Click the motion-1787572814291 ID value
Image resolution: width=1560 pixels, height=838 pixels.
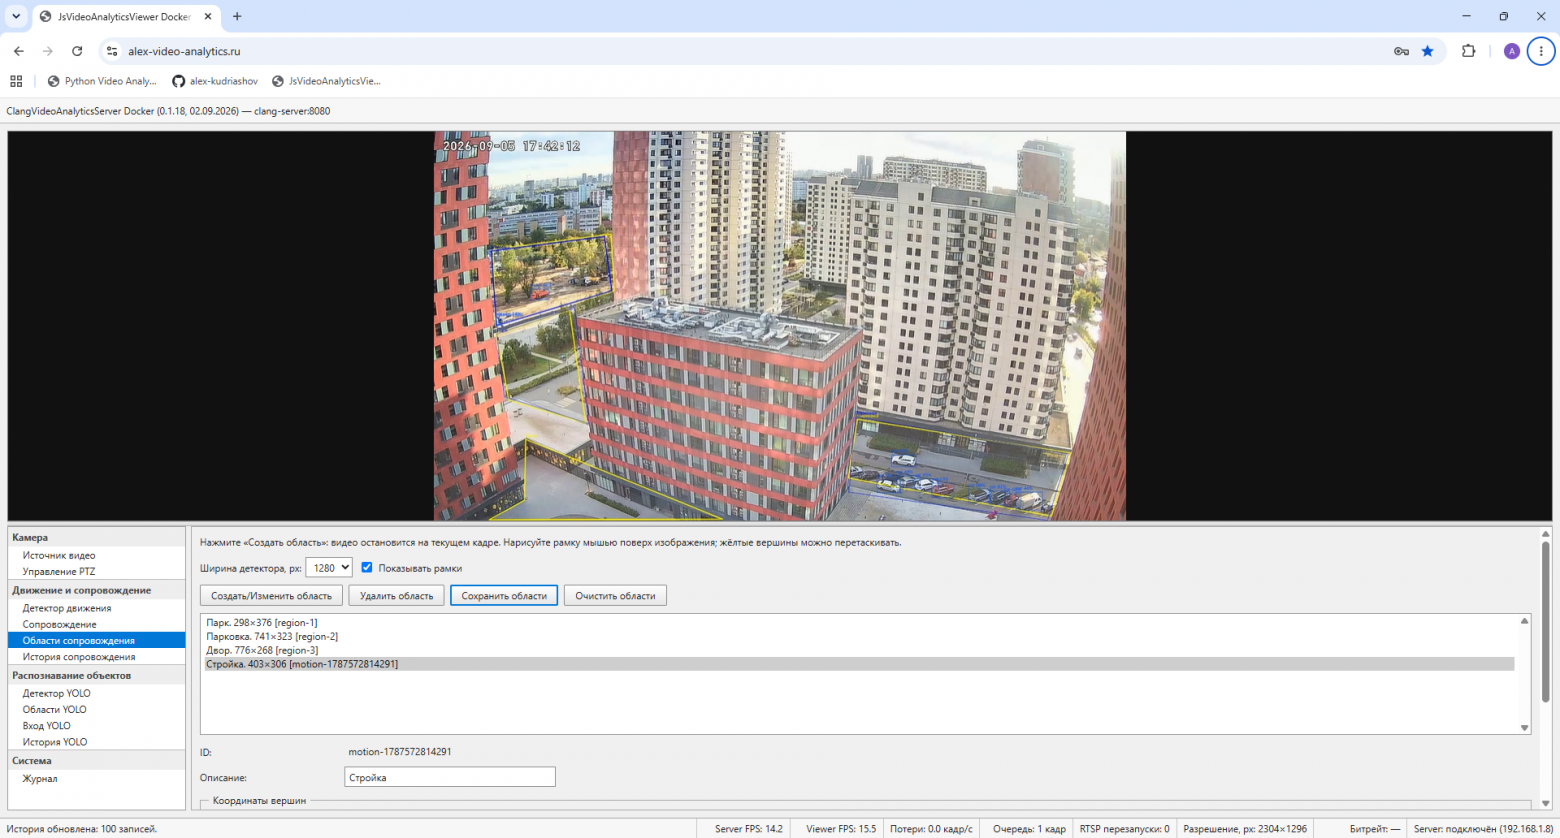click(x=400, y=752)
